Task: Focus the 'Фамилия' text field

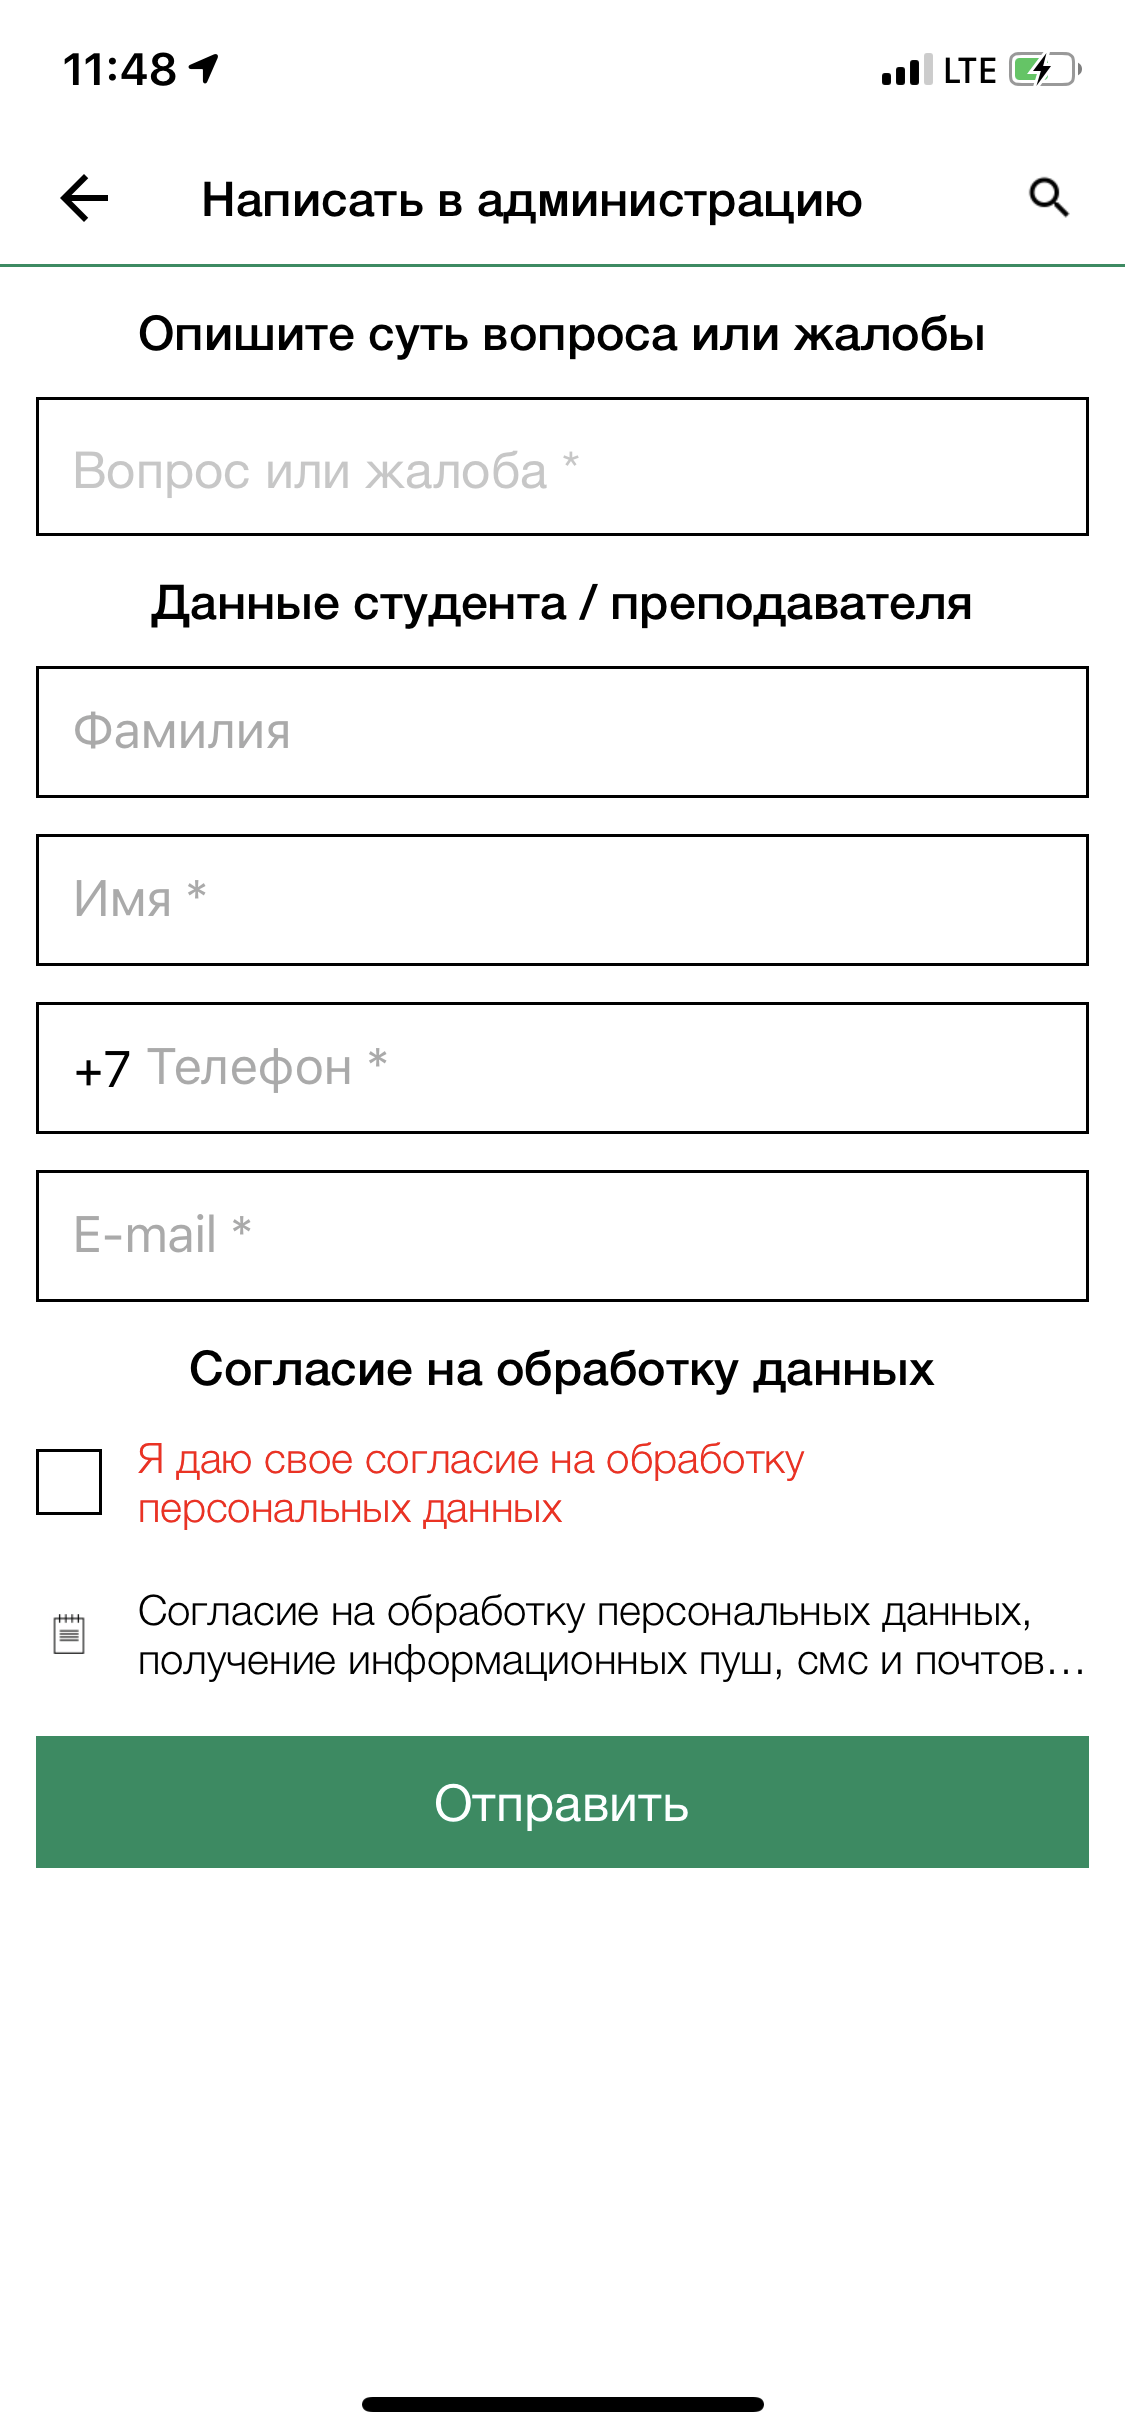Action: (562, 732)
